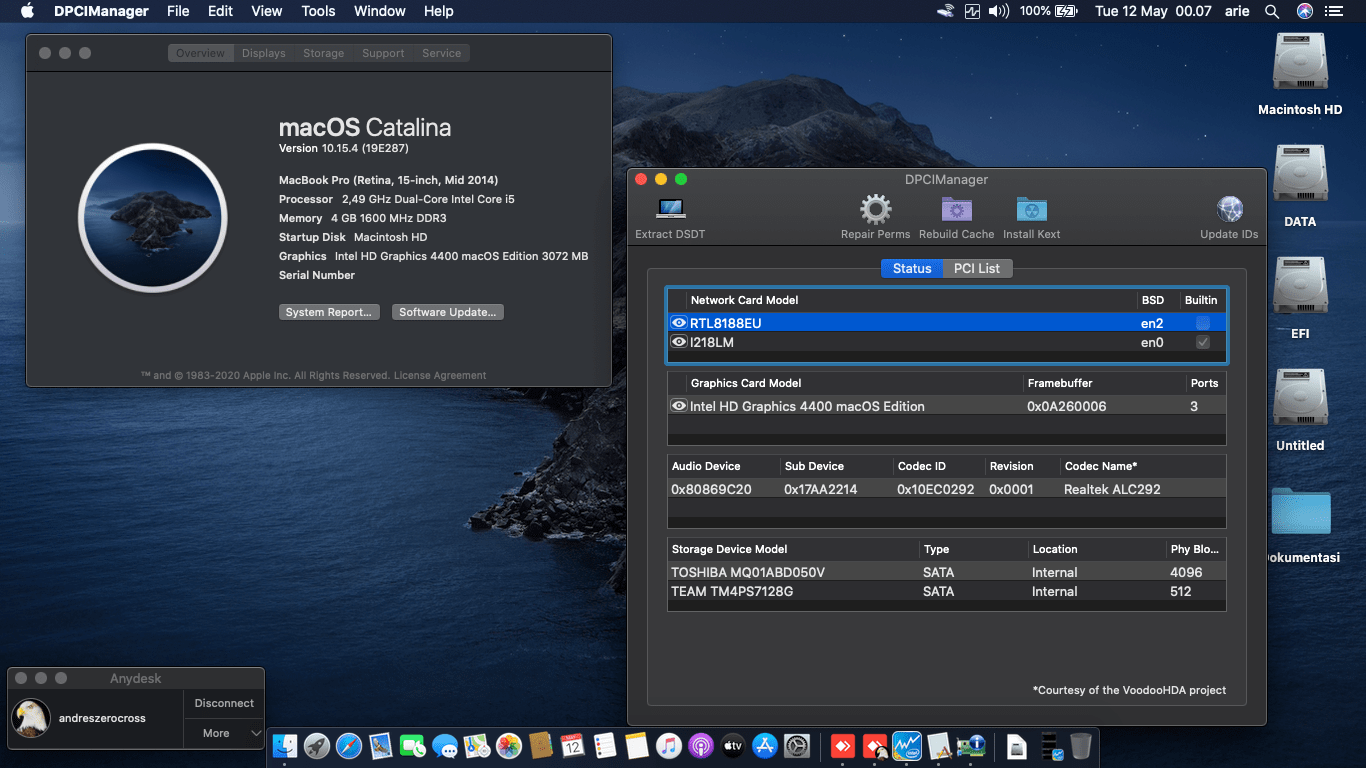Open the Notes app in dock

click(x=637, y=745)
